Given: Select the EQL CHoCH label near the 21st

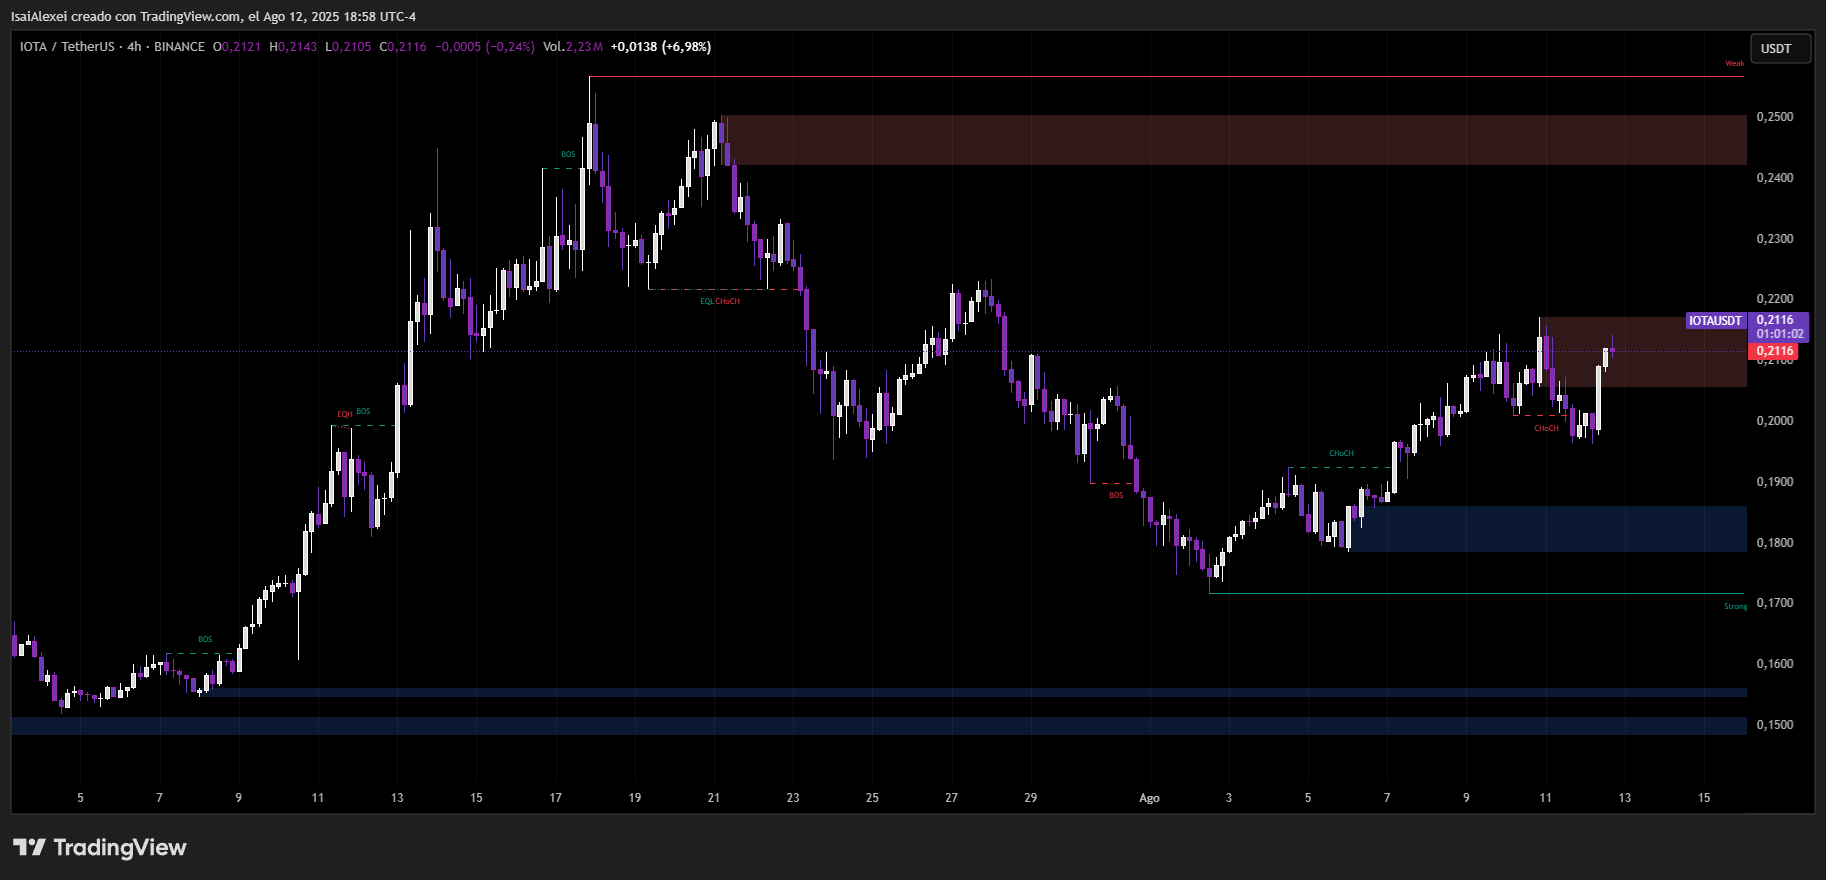Looking at the screenshot, I should pos(720,301).
